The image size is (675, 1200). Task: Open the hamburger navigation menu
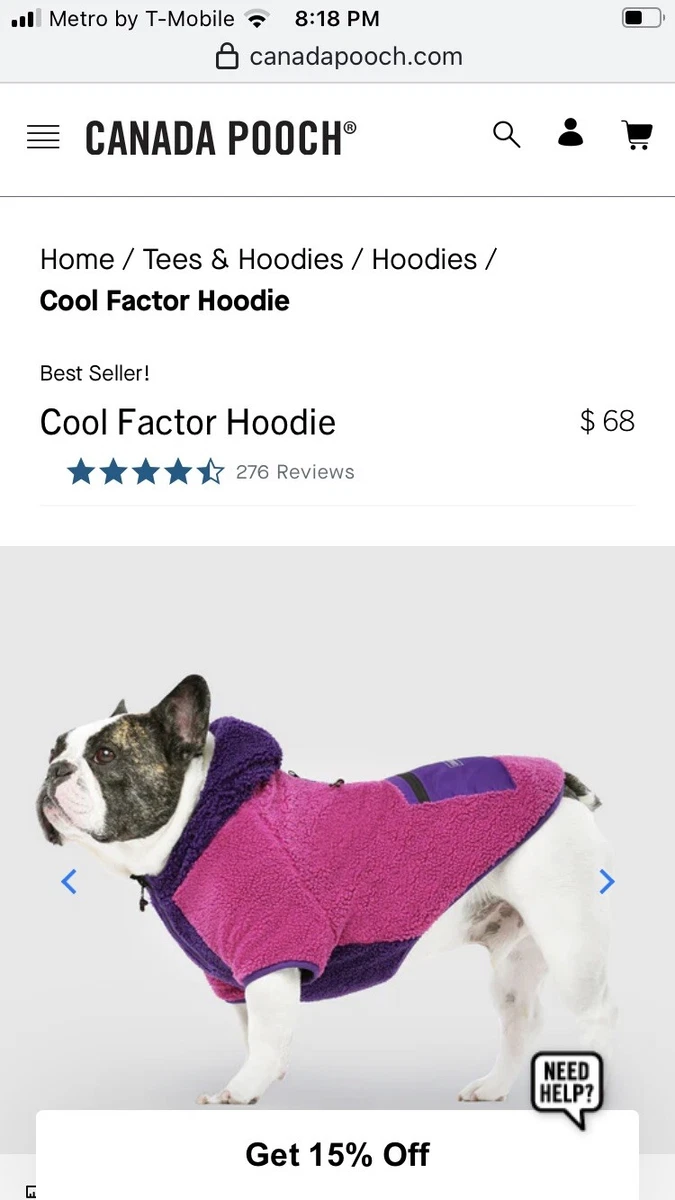43,137
